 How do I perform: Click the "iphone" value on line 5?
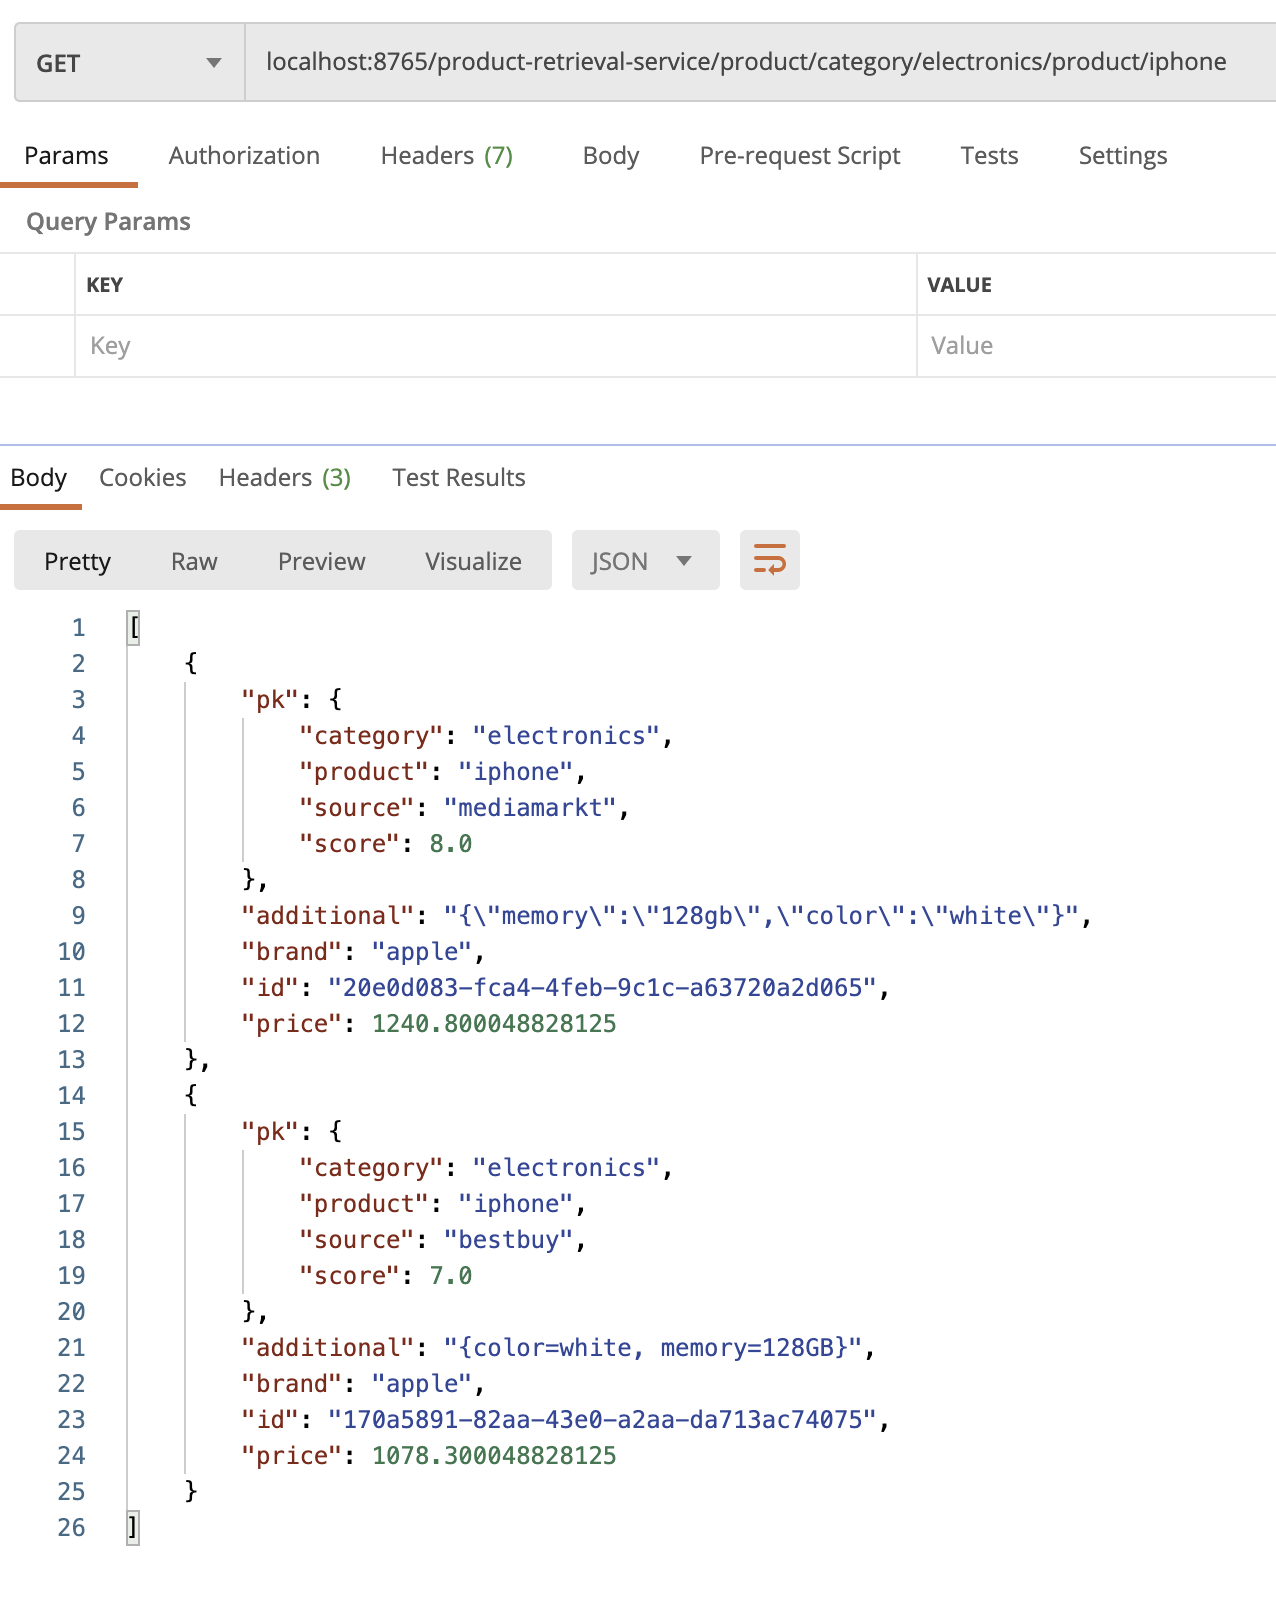pyautogui.click(x=516, y=771)
